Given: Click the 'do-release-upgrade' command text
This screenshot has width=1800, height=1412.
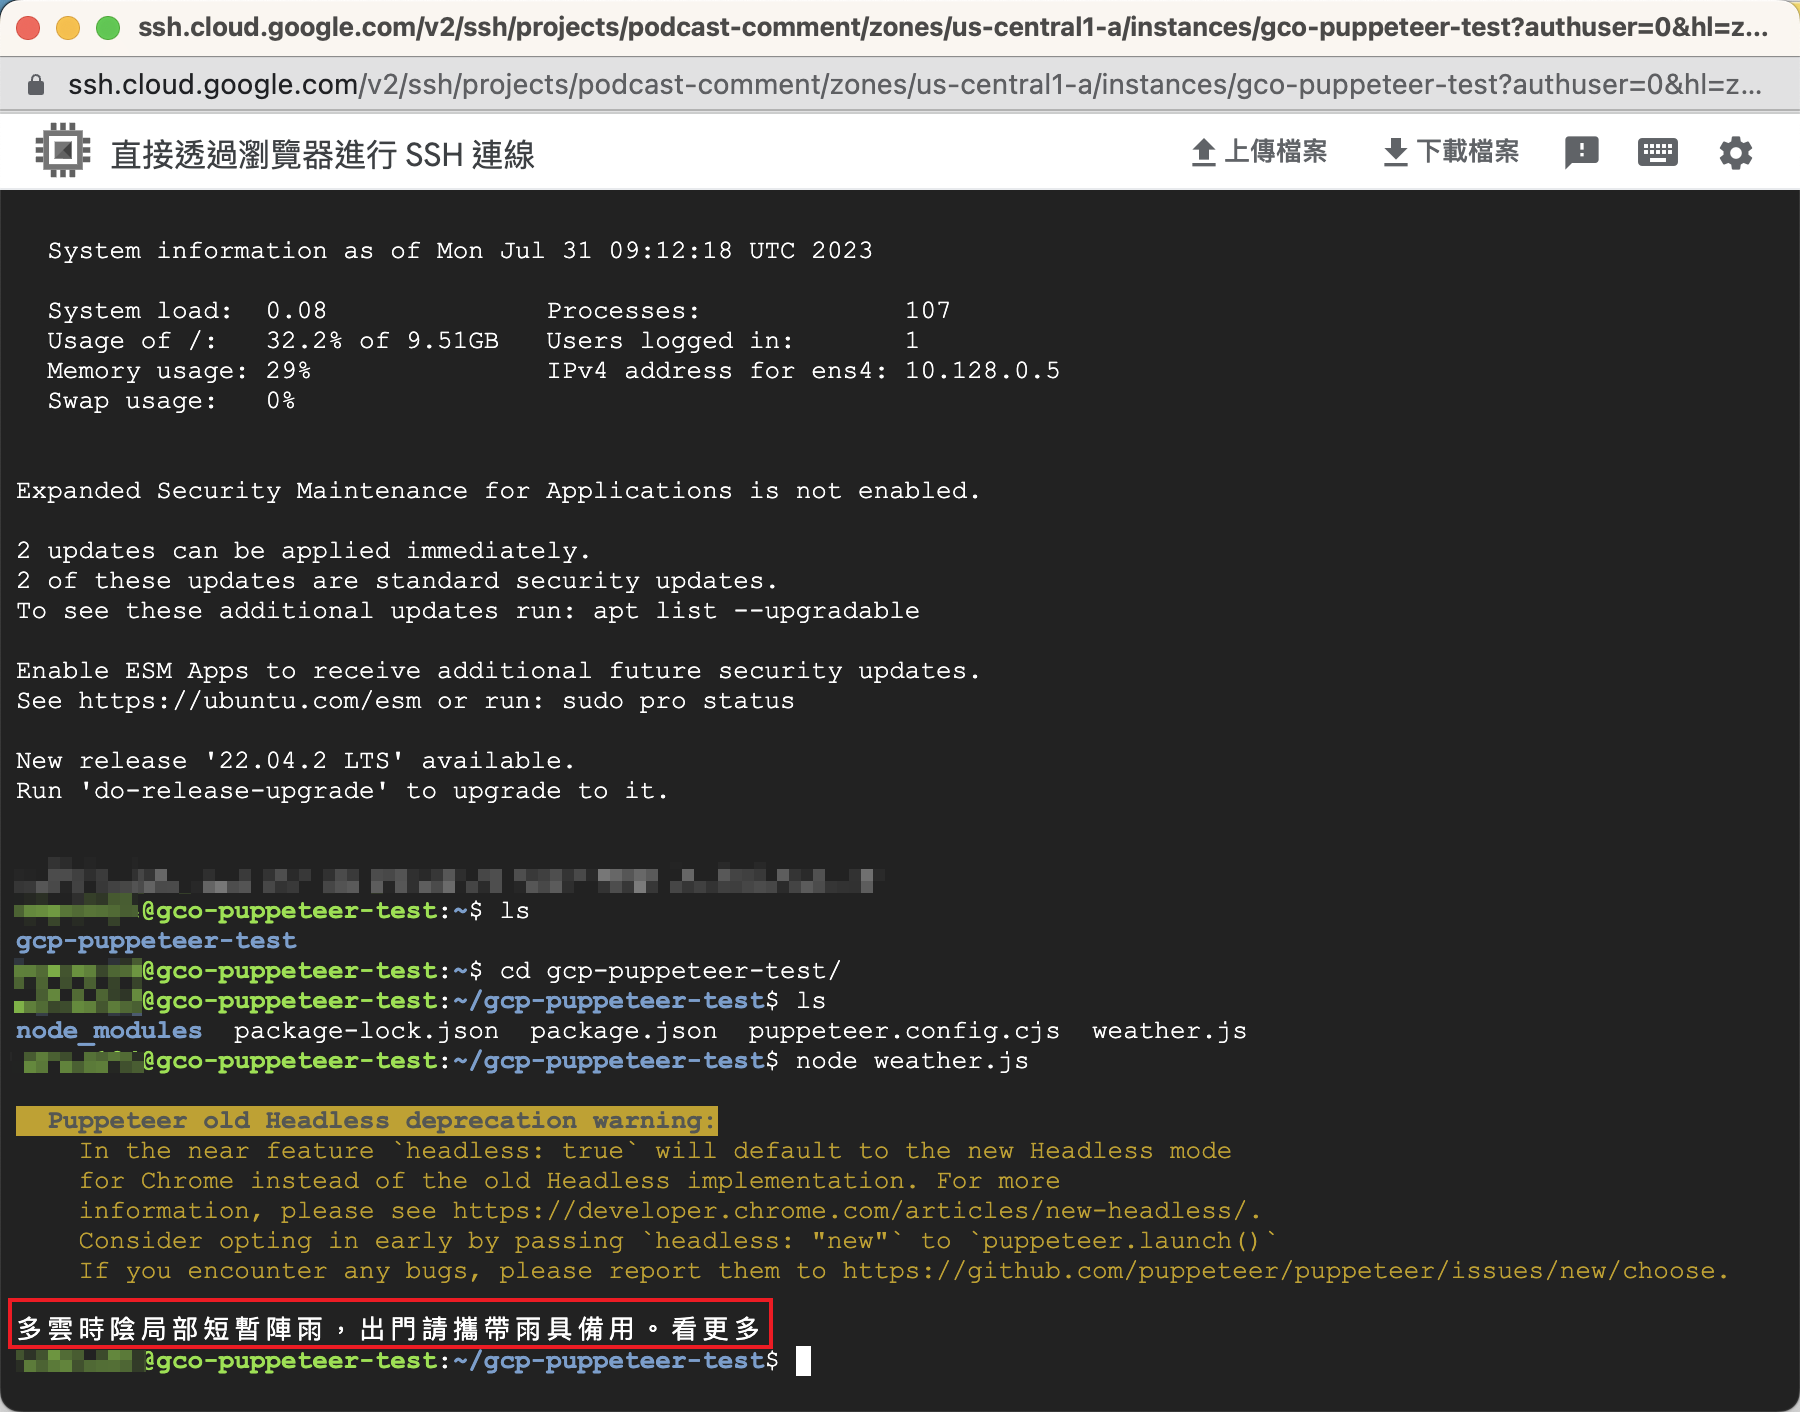Looking at the screenshot, I should coord(234,791).
